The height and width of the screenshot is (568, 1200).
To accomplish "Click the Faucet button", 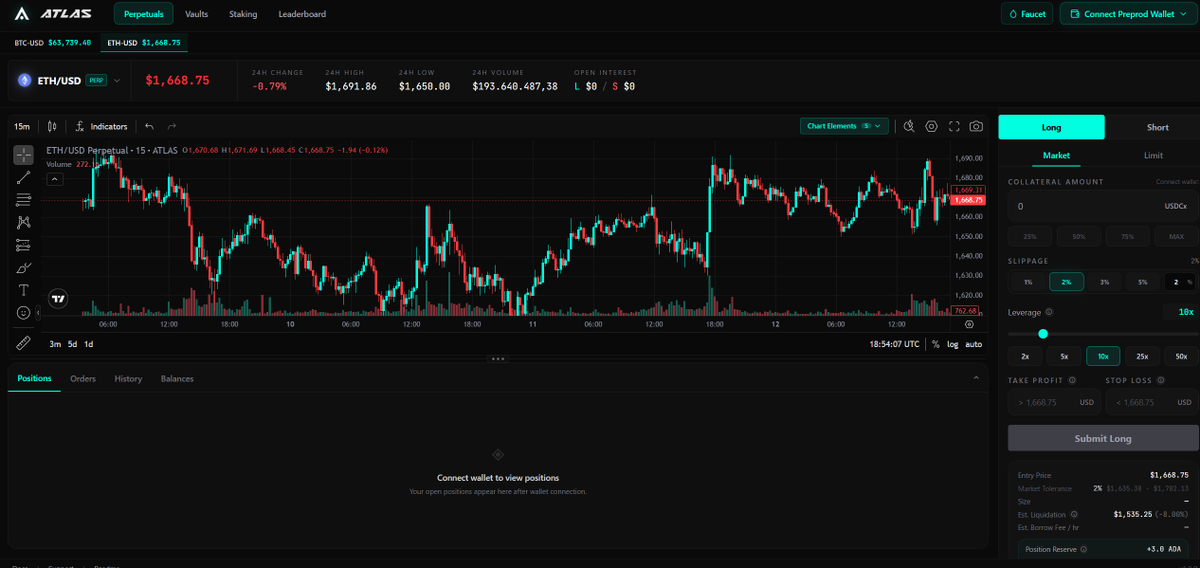I will click(x=1027, y=14).
